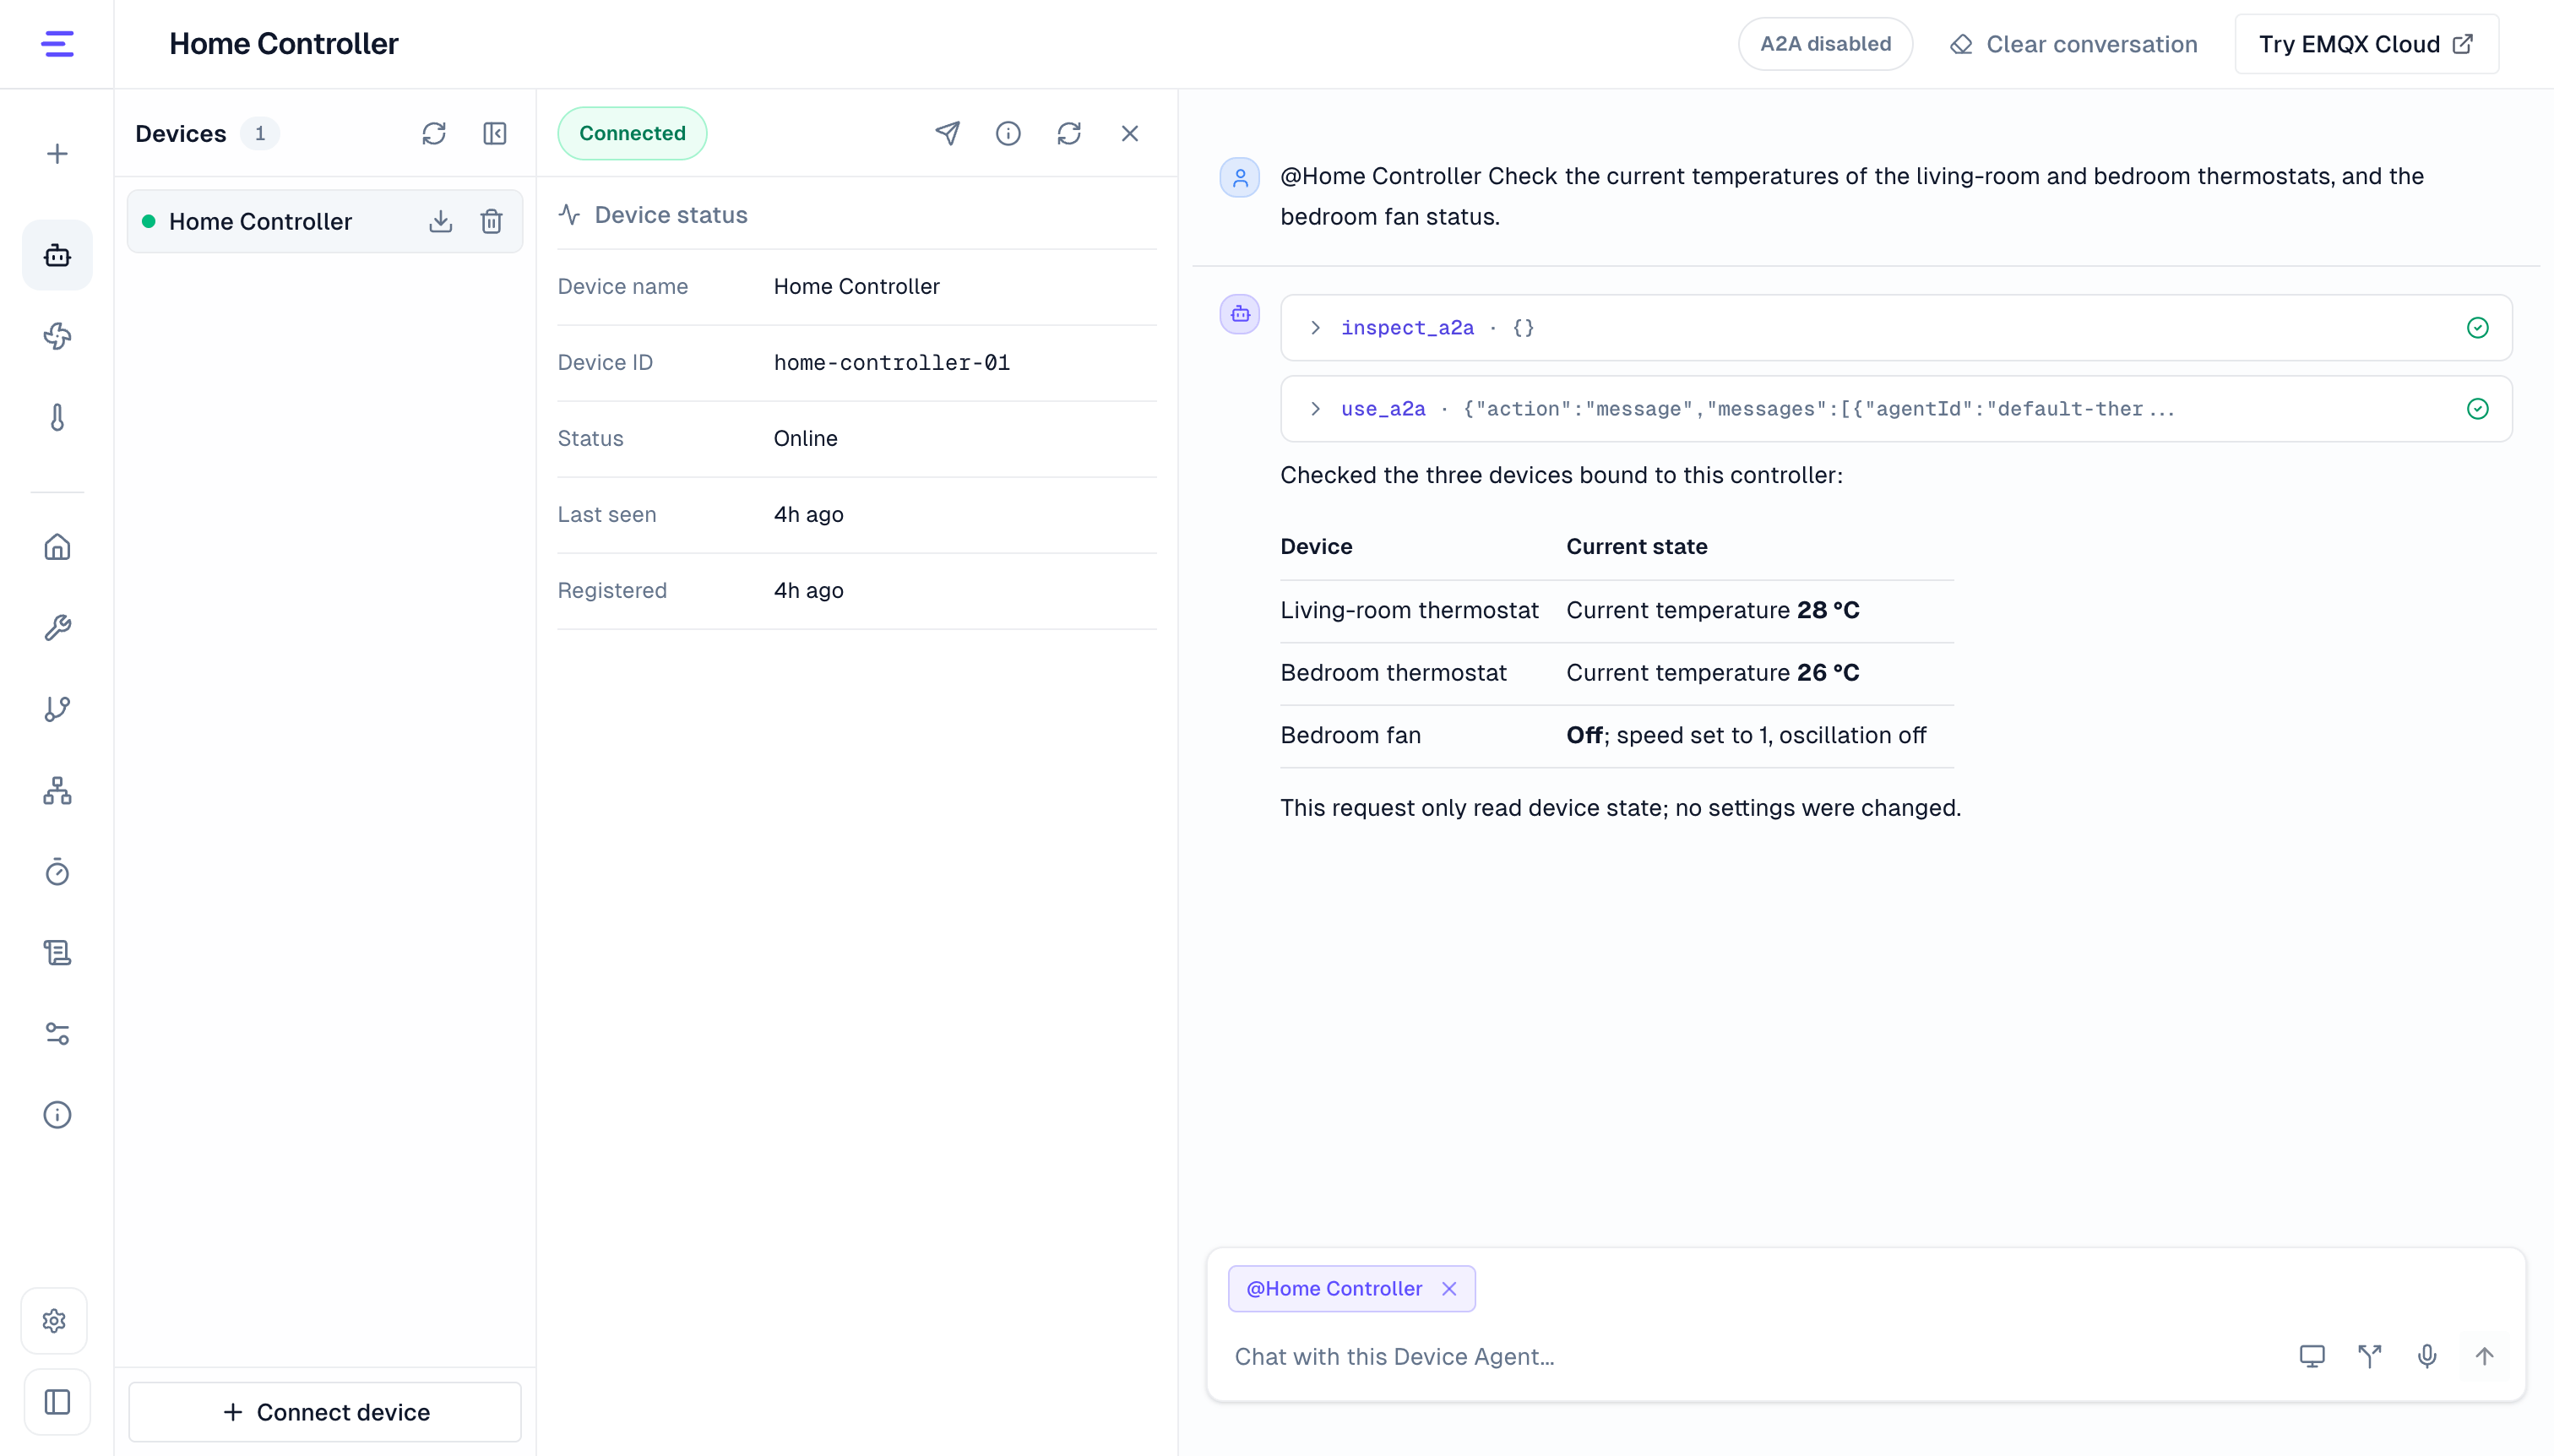The width and height of the screenshot is (2554, 1456).
Task: Open the git branch icon in sidebar
Action: tap(57, 709)
